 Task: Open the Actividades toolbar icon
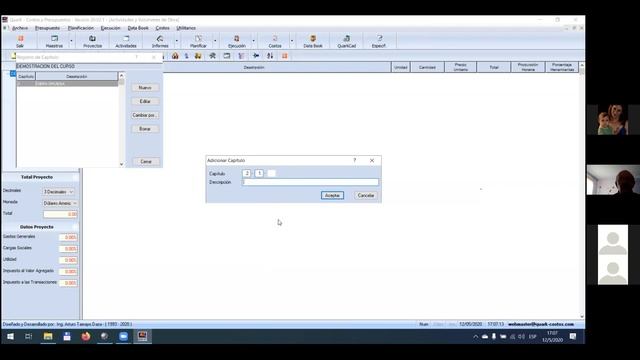(126, 41)
